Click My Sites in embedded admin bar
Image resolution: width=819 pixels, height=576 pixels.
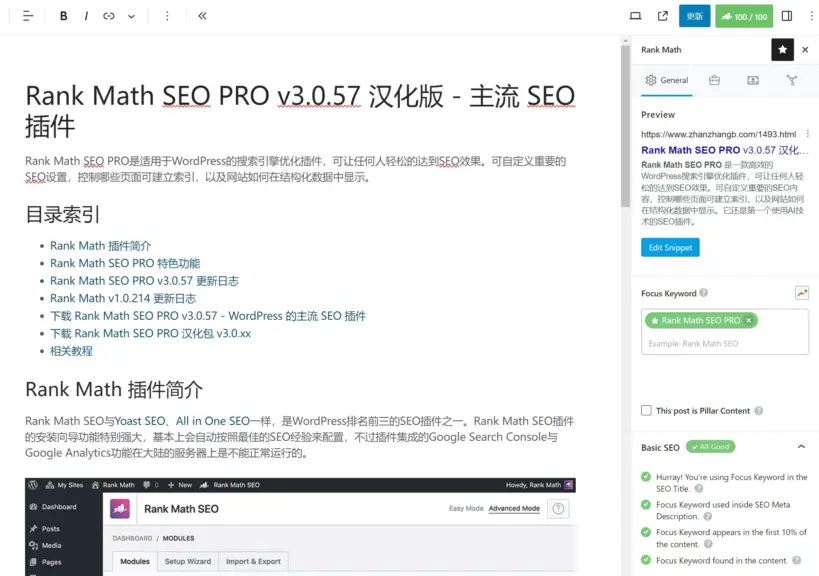pyautogui.click(x=64, y=485)
